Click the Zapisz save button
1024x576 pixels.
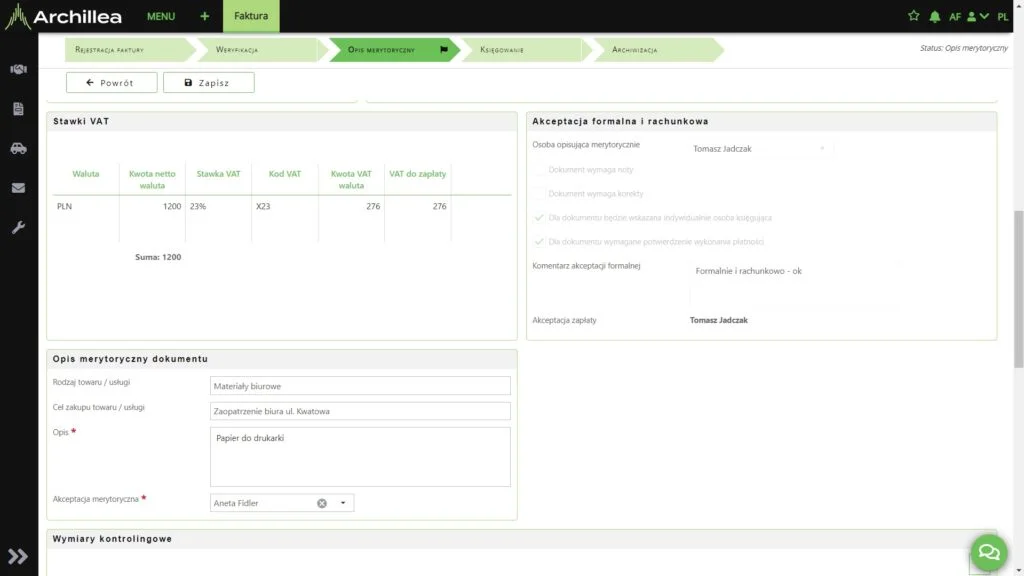[208, 83]
